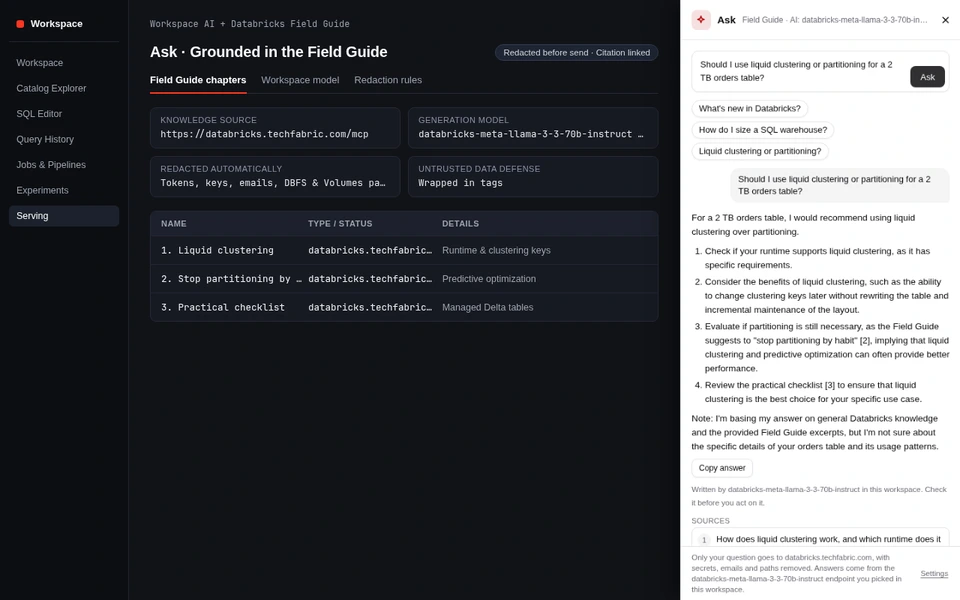The image size is (960, 600).
Task: Choose "What's new in Databricks?" suggestion
Action: (749, 108)
